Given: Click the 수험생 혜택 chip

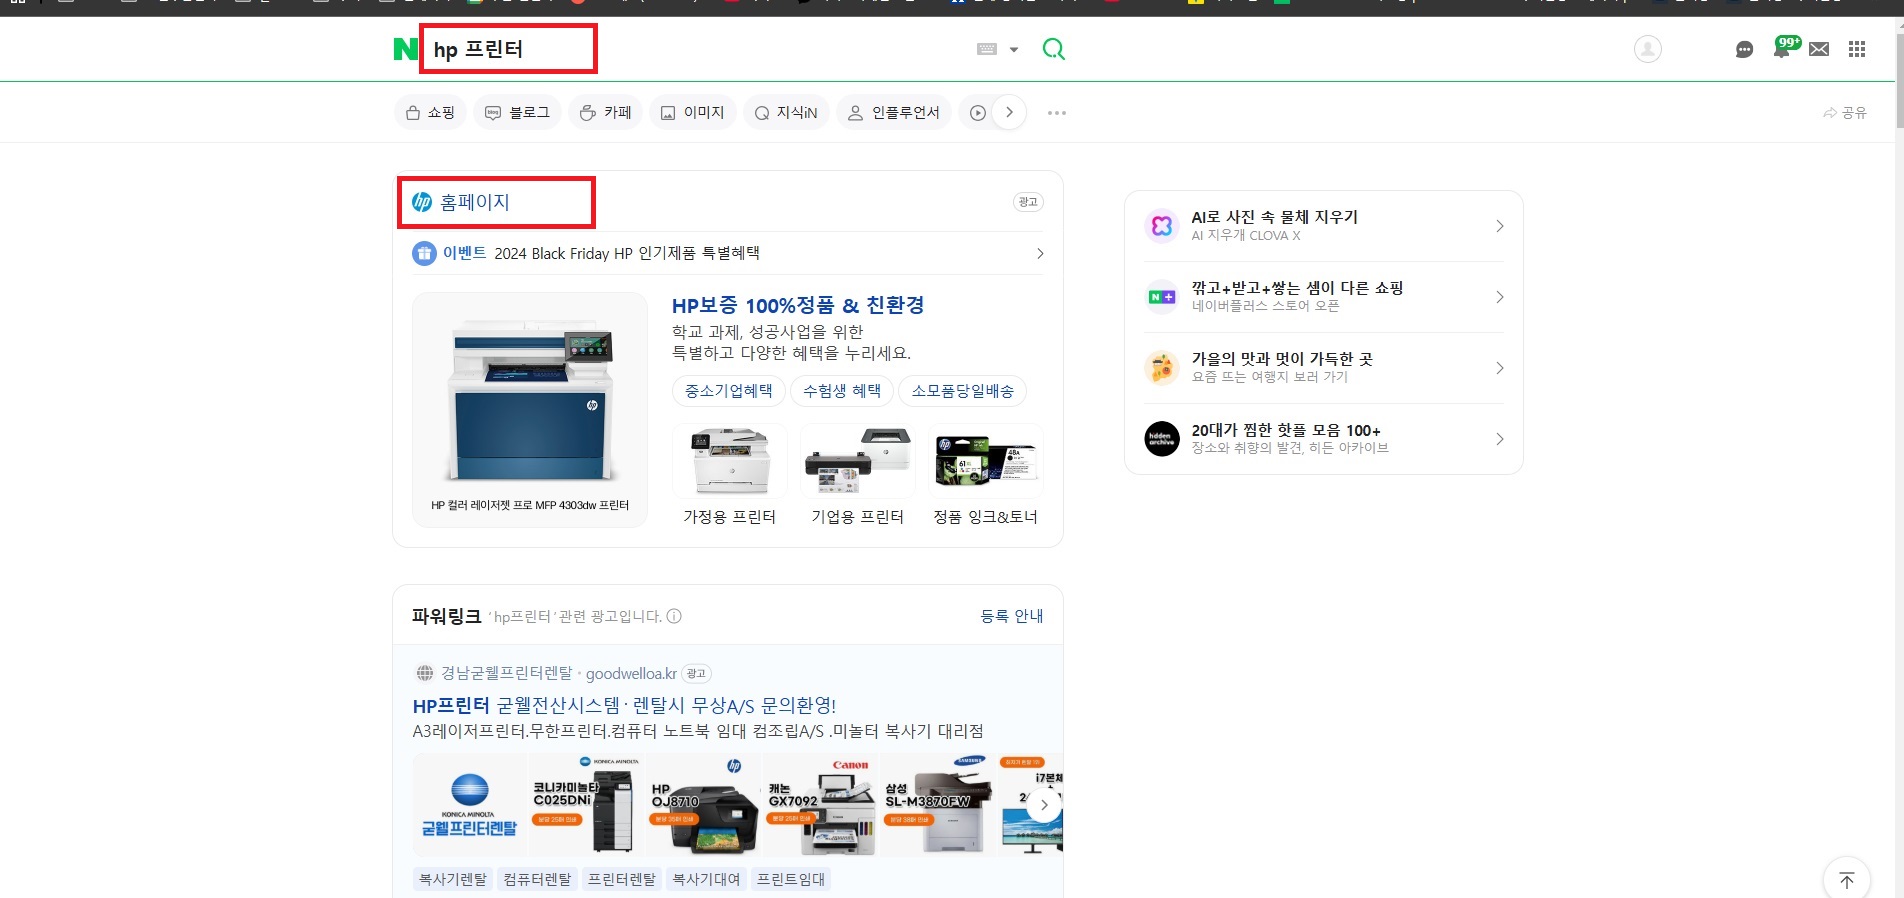Looking at the screenshot, I should [x=842, y=391].
